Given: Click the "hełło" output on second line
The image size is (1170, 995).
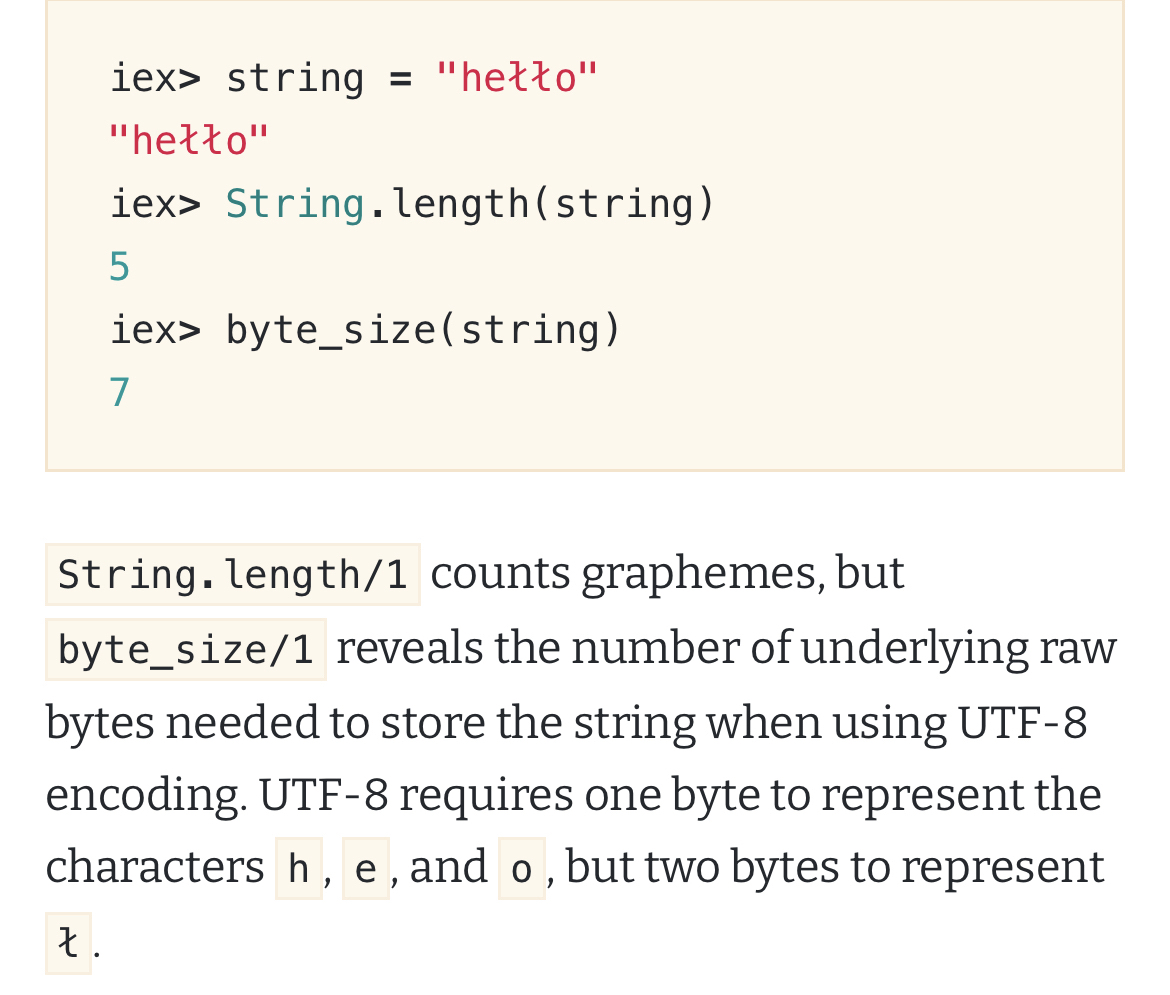Looking at the screenshot, I should (x=188, y=140).
